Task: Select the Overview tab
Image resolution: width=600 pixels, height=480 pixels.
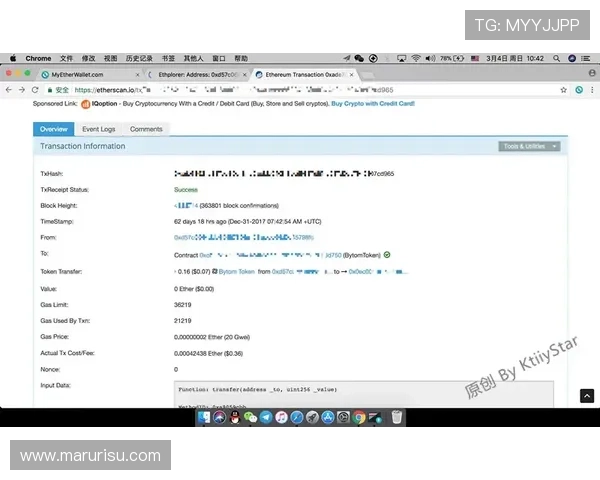Action: coord(54,129)
